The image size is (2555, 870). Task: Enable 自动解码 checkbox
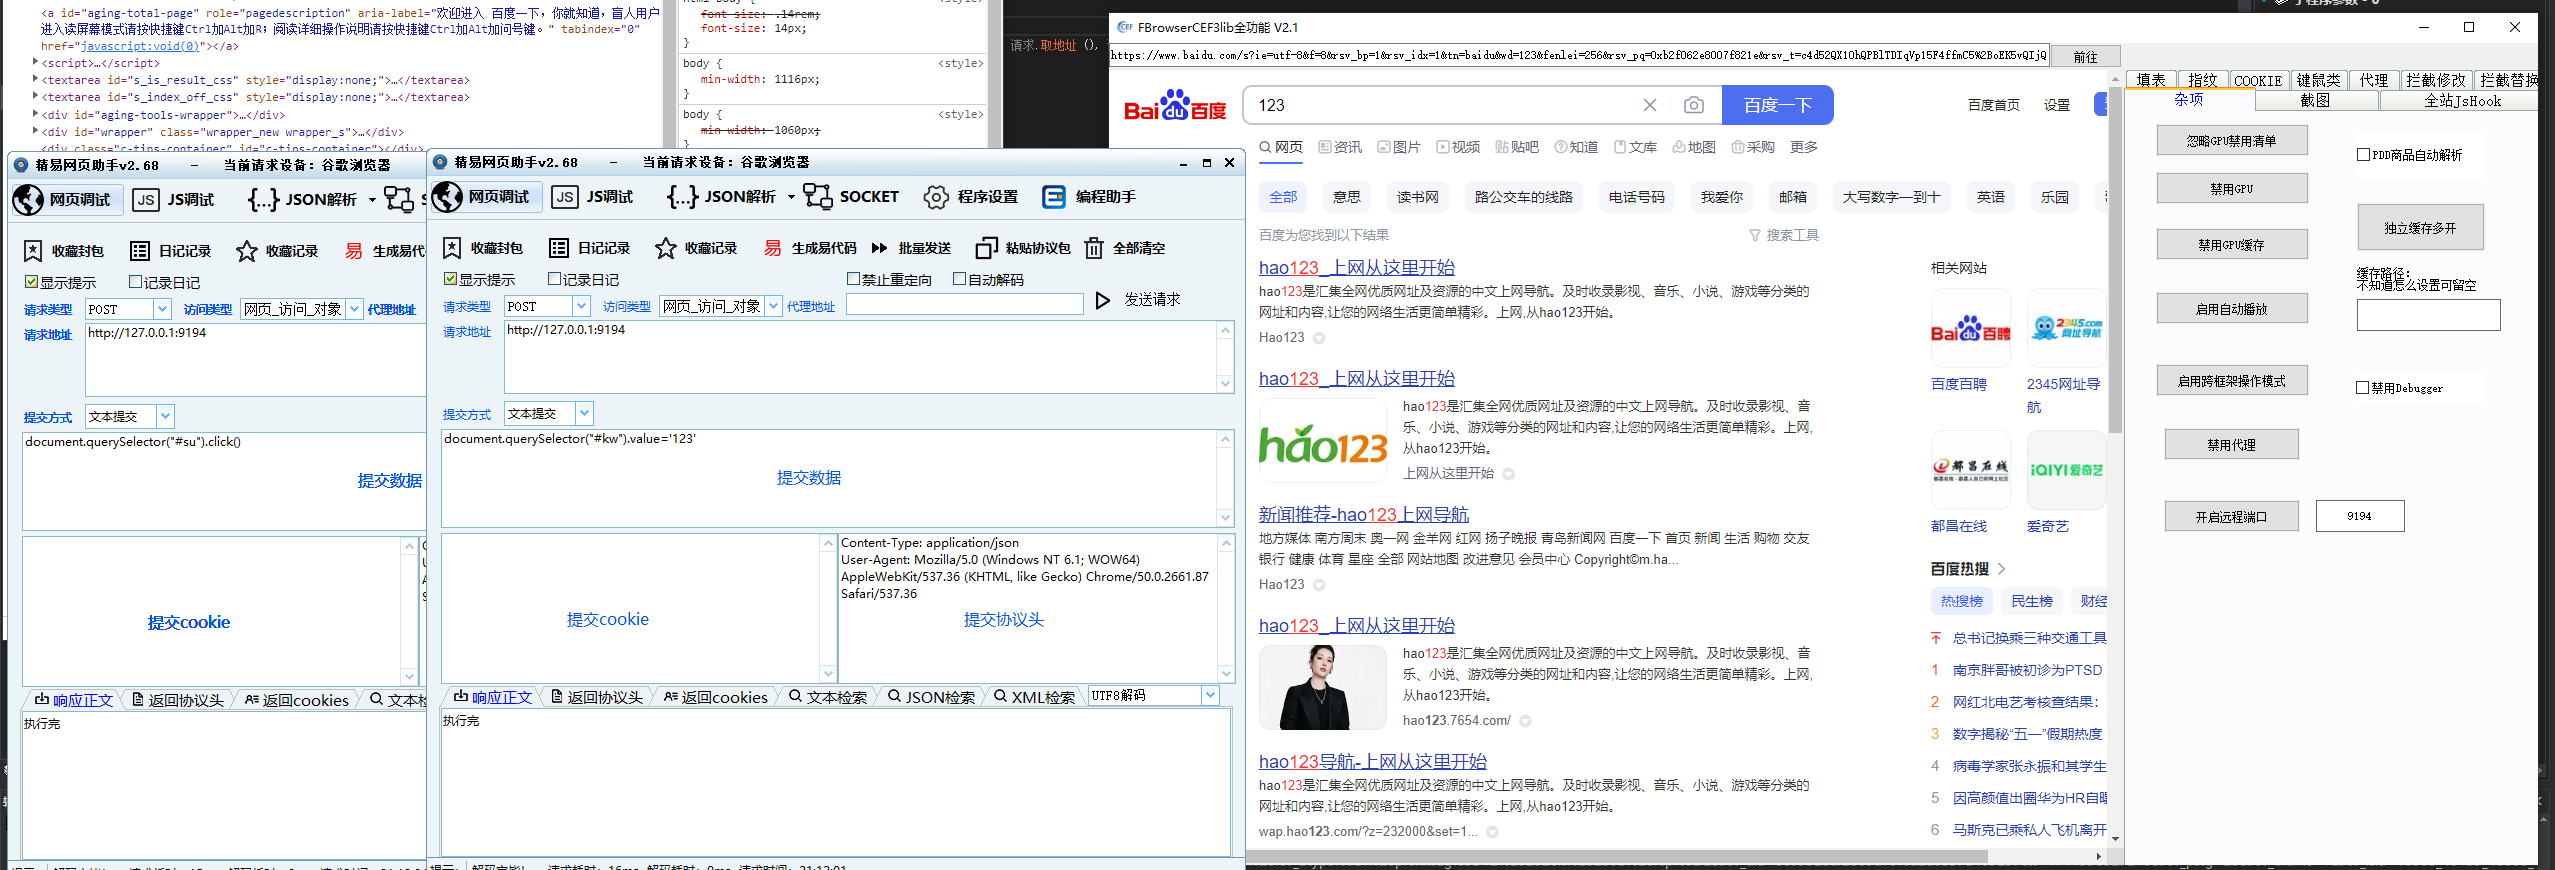959,279
